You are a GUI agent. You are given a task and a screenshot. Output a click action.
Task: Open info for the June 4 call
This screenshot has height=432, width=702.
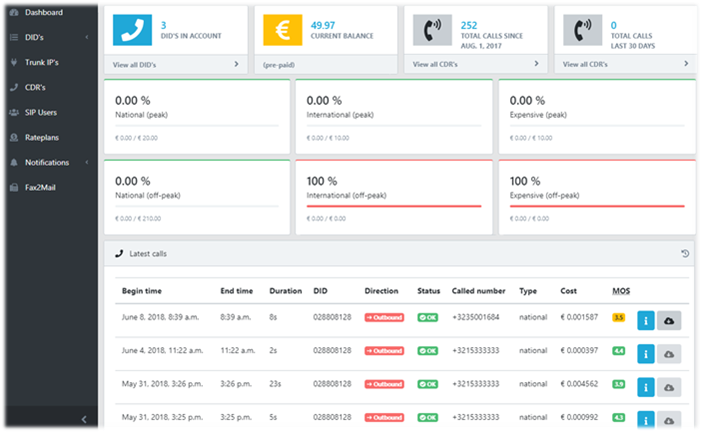(x=645, y=352)
